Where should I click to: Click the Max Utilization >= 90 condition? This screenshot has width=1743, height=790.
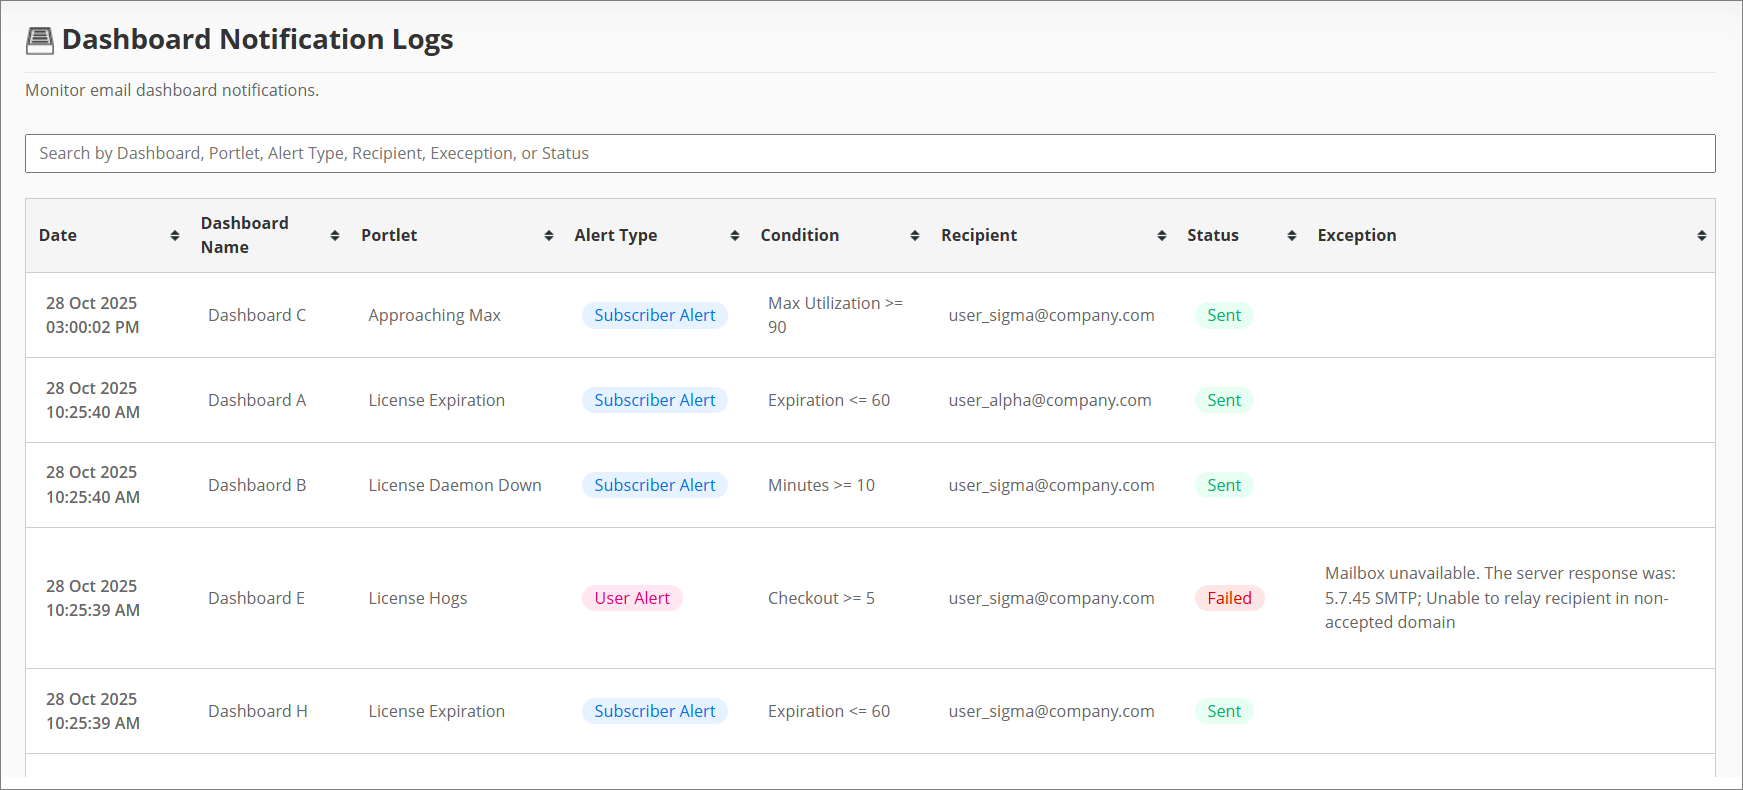pos(835,315)
